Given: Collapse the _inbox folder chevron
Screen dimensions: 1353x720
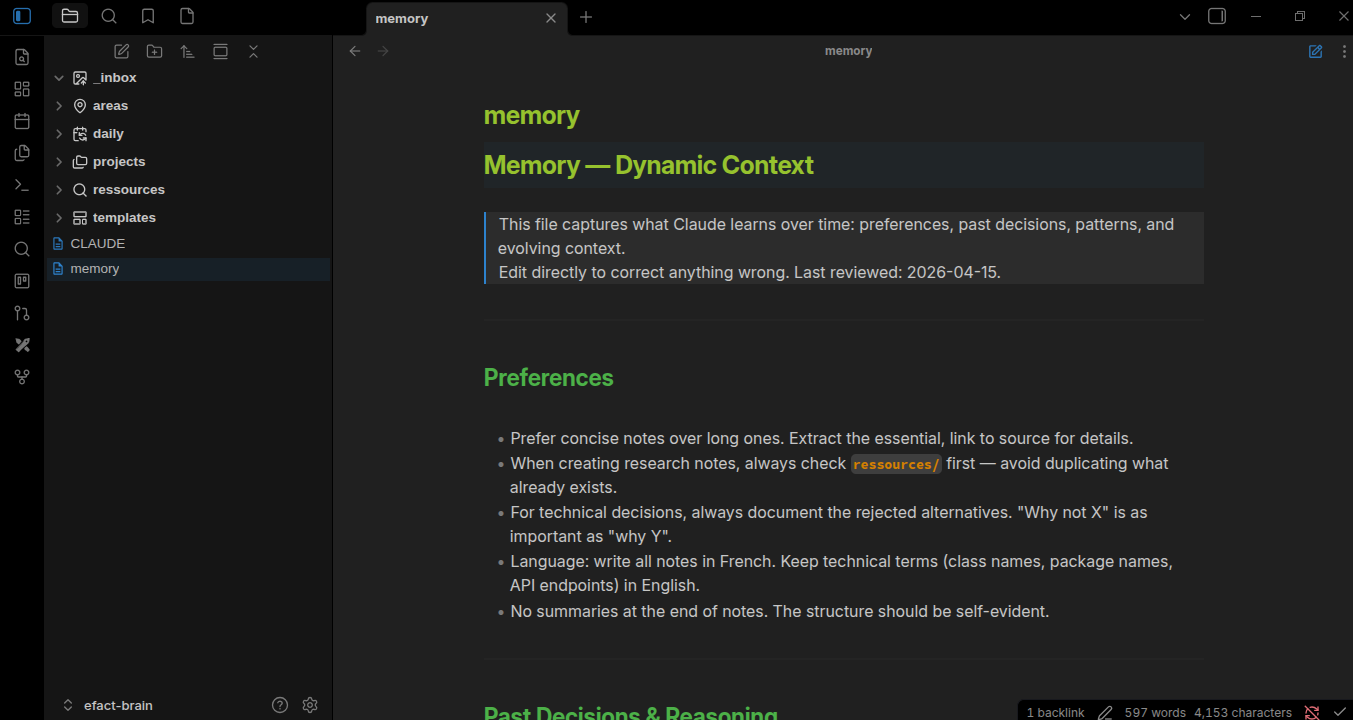Looking at the screenshot, I should click(59, 78).
